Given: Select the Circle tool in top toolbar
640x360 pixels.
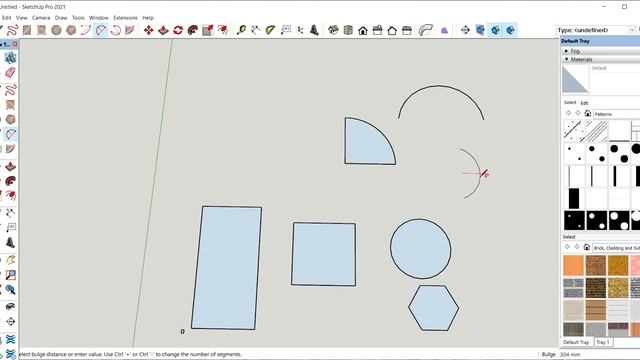Looking at the screenshot, I should coord(56,30).
